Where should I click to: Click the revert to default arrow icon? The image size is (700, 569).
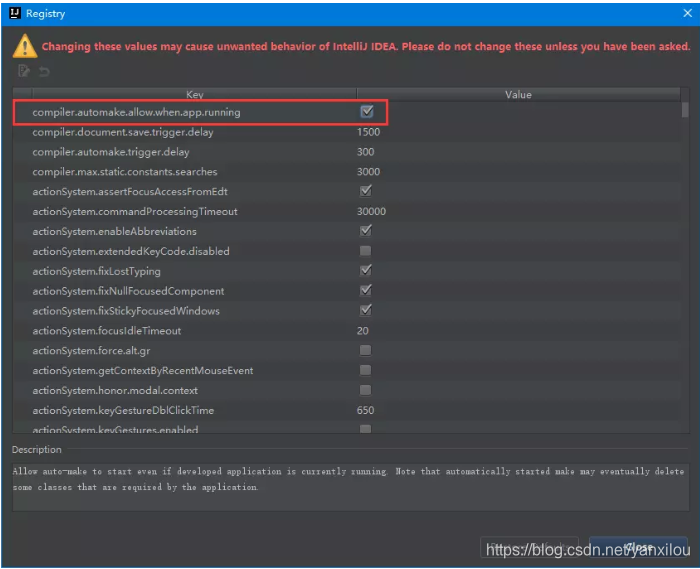point(44,71)
